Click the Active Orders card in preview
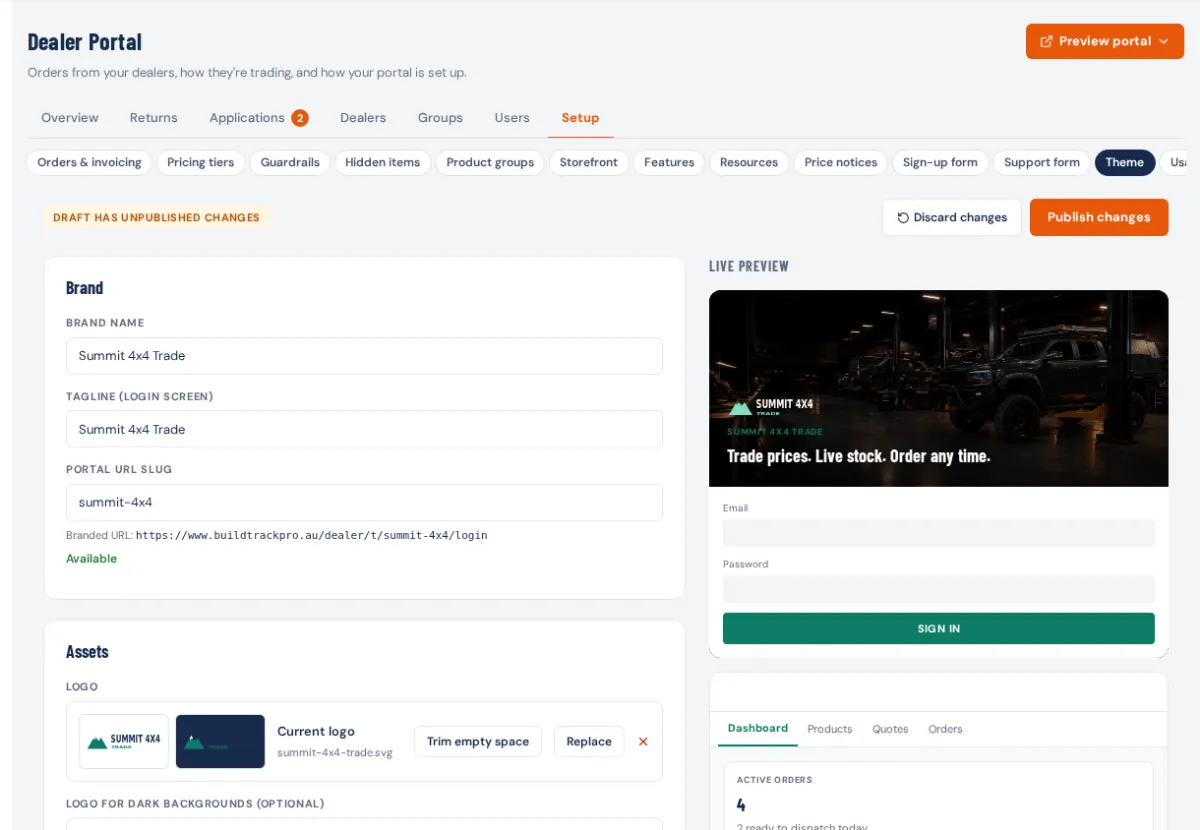The height and width of the screenshot is (830, 1200). click(x=938, y=797)
